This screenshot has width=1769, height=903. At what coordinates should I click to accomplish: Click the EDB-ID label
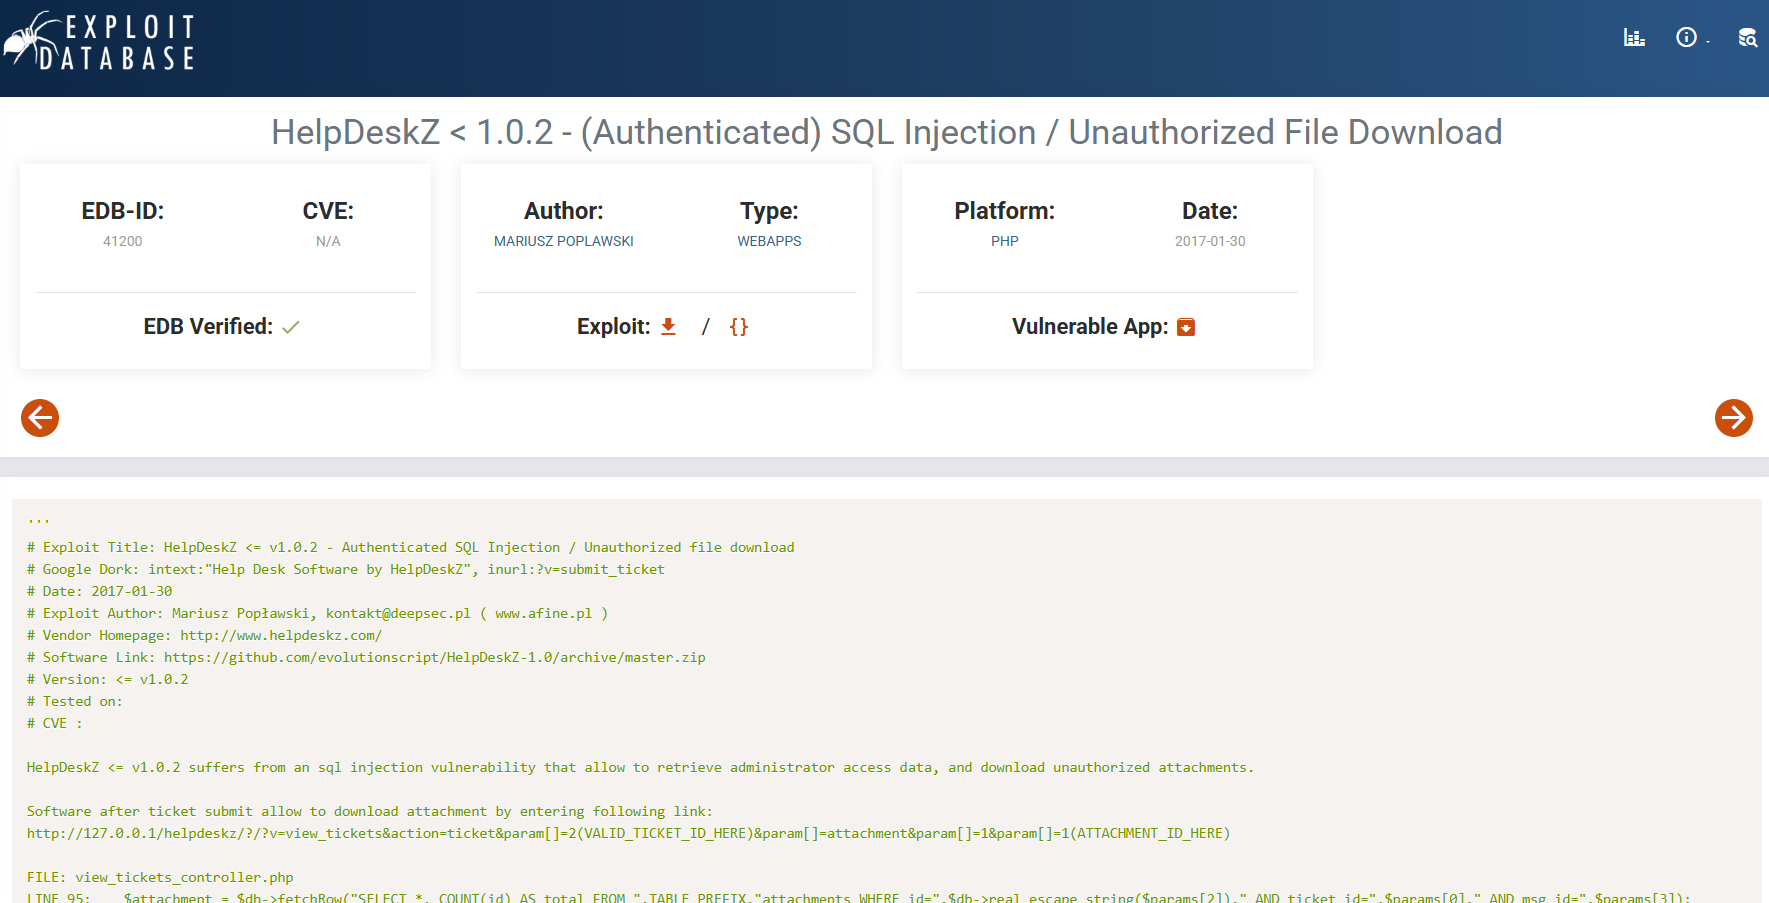pyautogui.click(x=123, y=211)
